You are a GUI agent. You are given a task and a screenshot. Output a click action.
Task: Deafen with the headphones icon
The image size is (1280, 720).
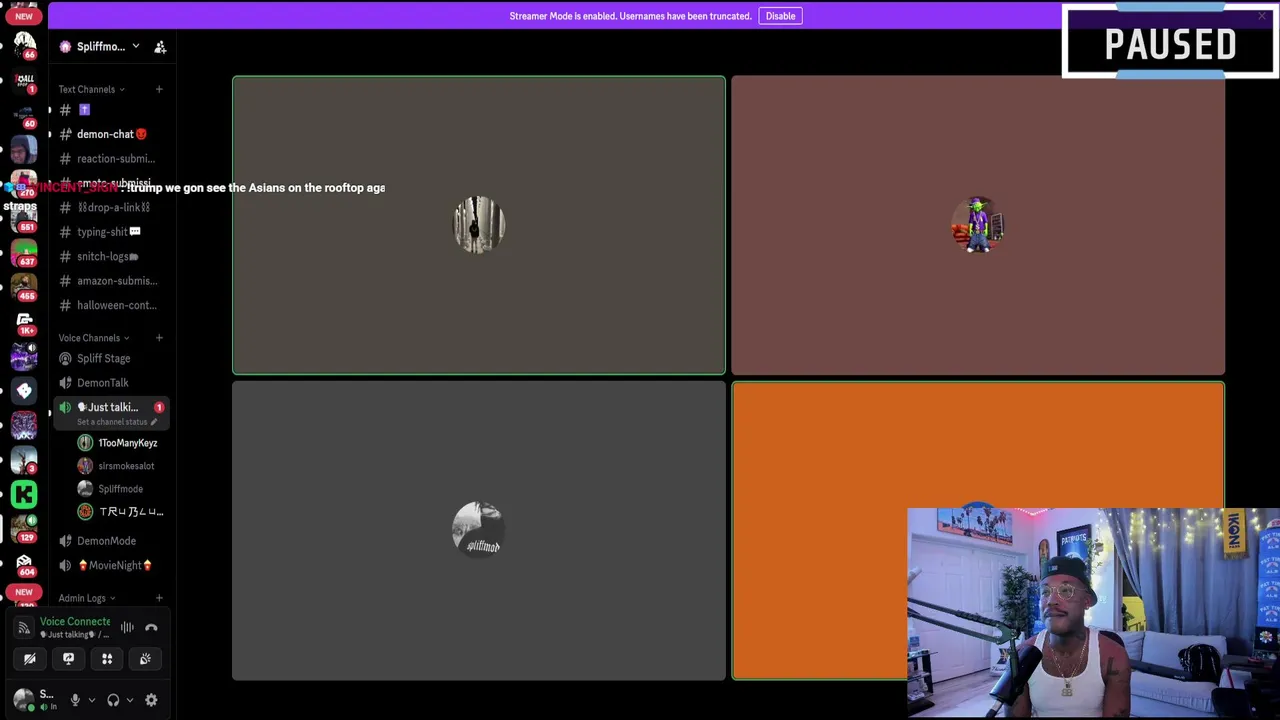coord(113,700)
